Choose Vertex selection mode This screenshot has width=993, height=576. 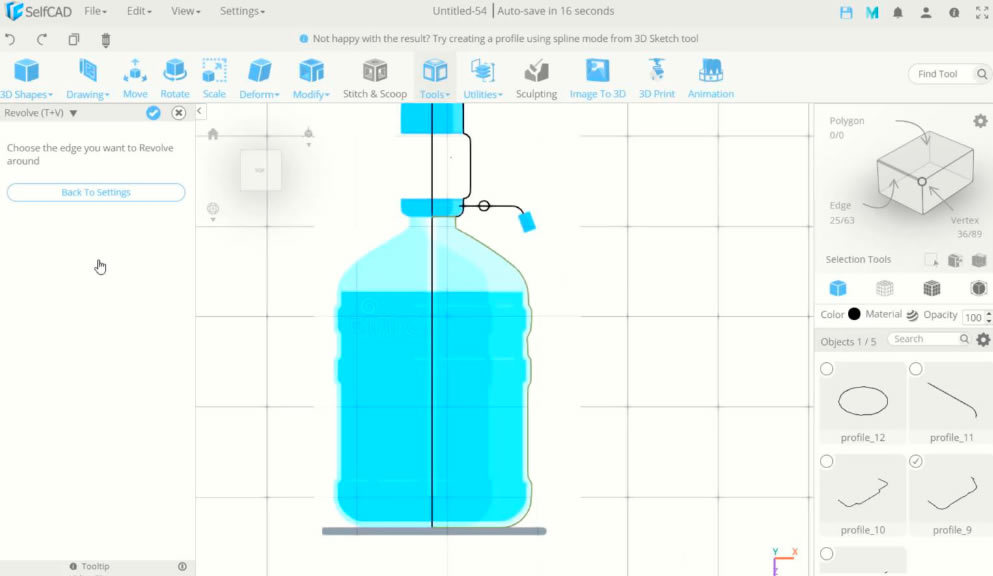click(x=965, y=220)
